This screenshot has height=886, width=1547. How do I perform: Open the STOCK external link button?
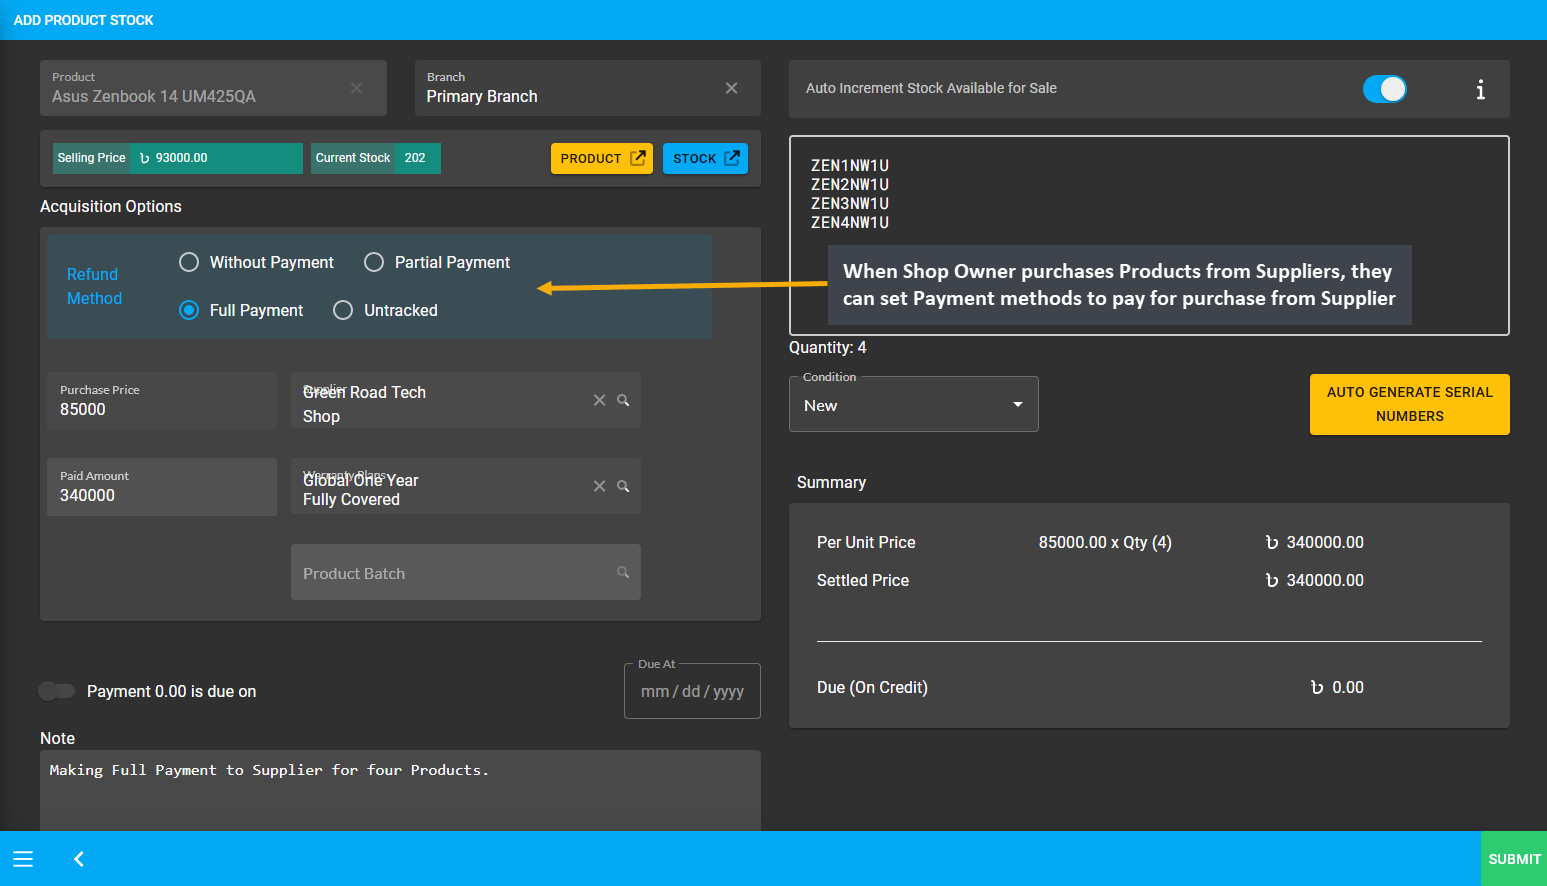pyautogui.click(x=705, y=158)
